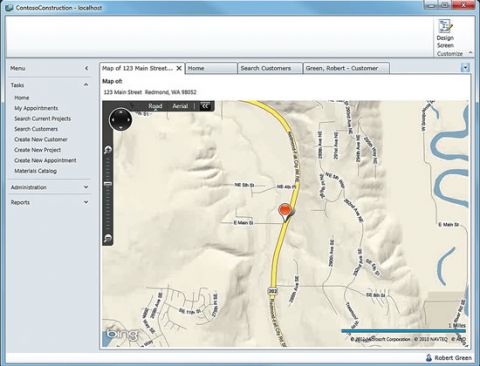Viewport: 480px width, 366px height.
Task: Open My Appointments task link
Action: [x=36, y=108]
